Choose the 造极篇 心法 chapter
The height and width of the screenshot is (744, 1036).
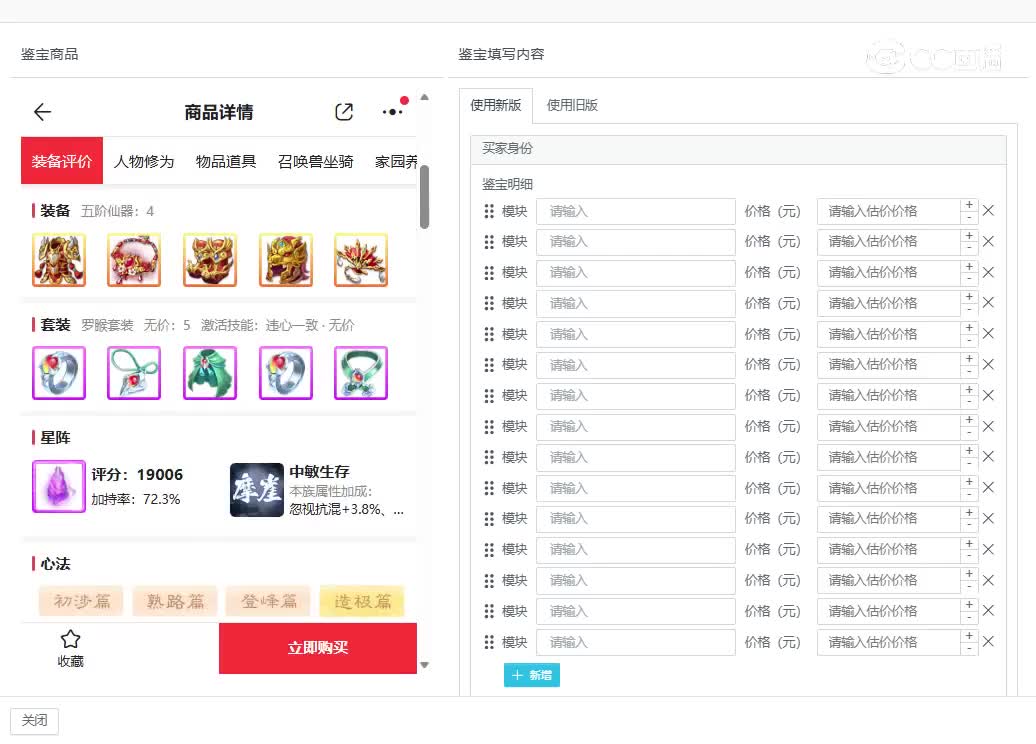362,601
